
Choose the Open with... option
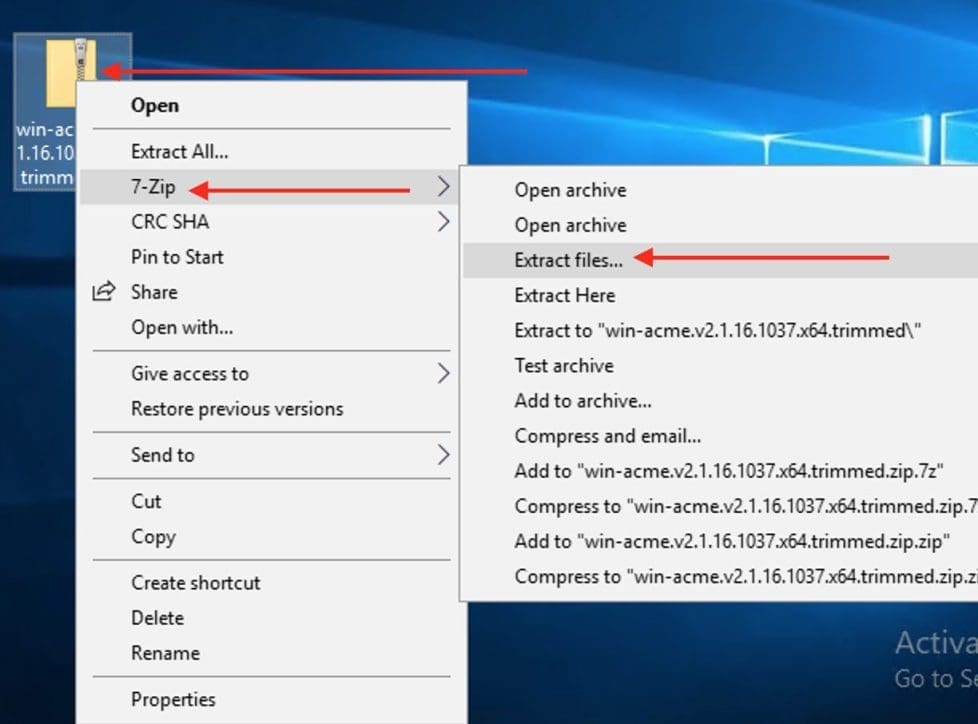182,327
